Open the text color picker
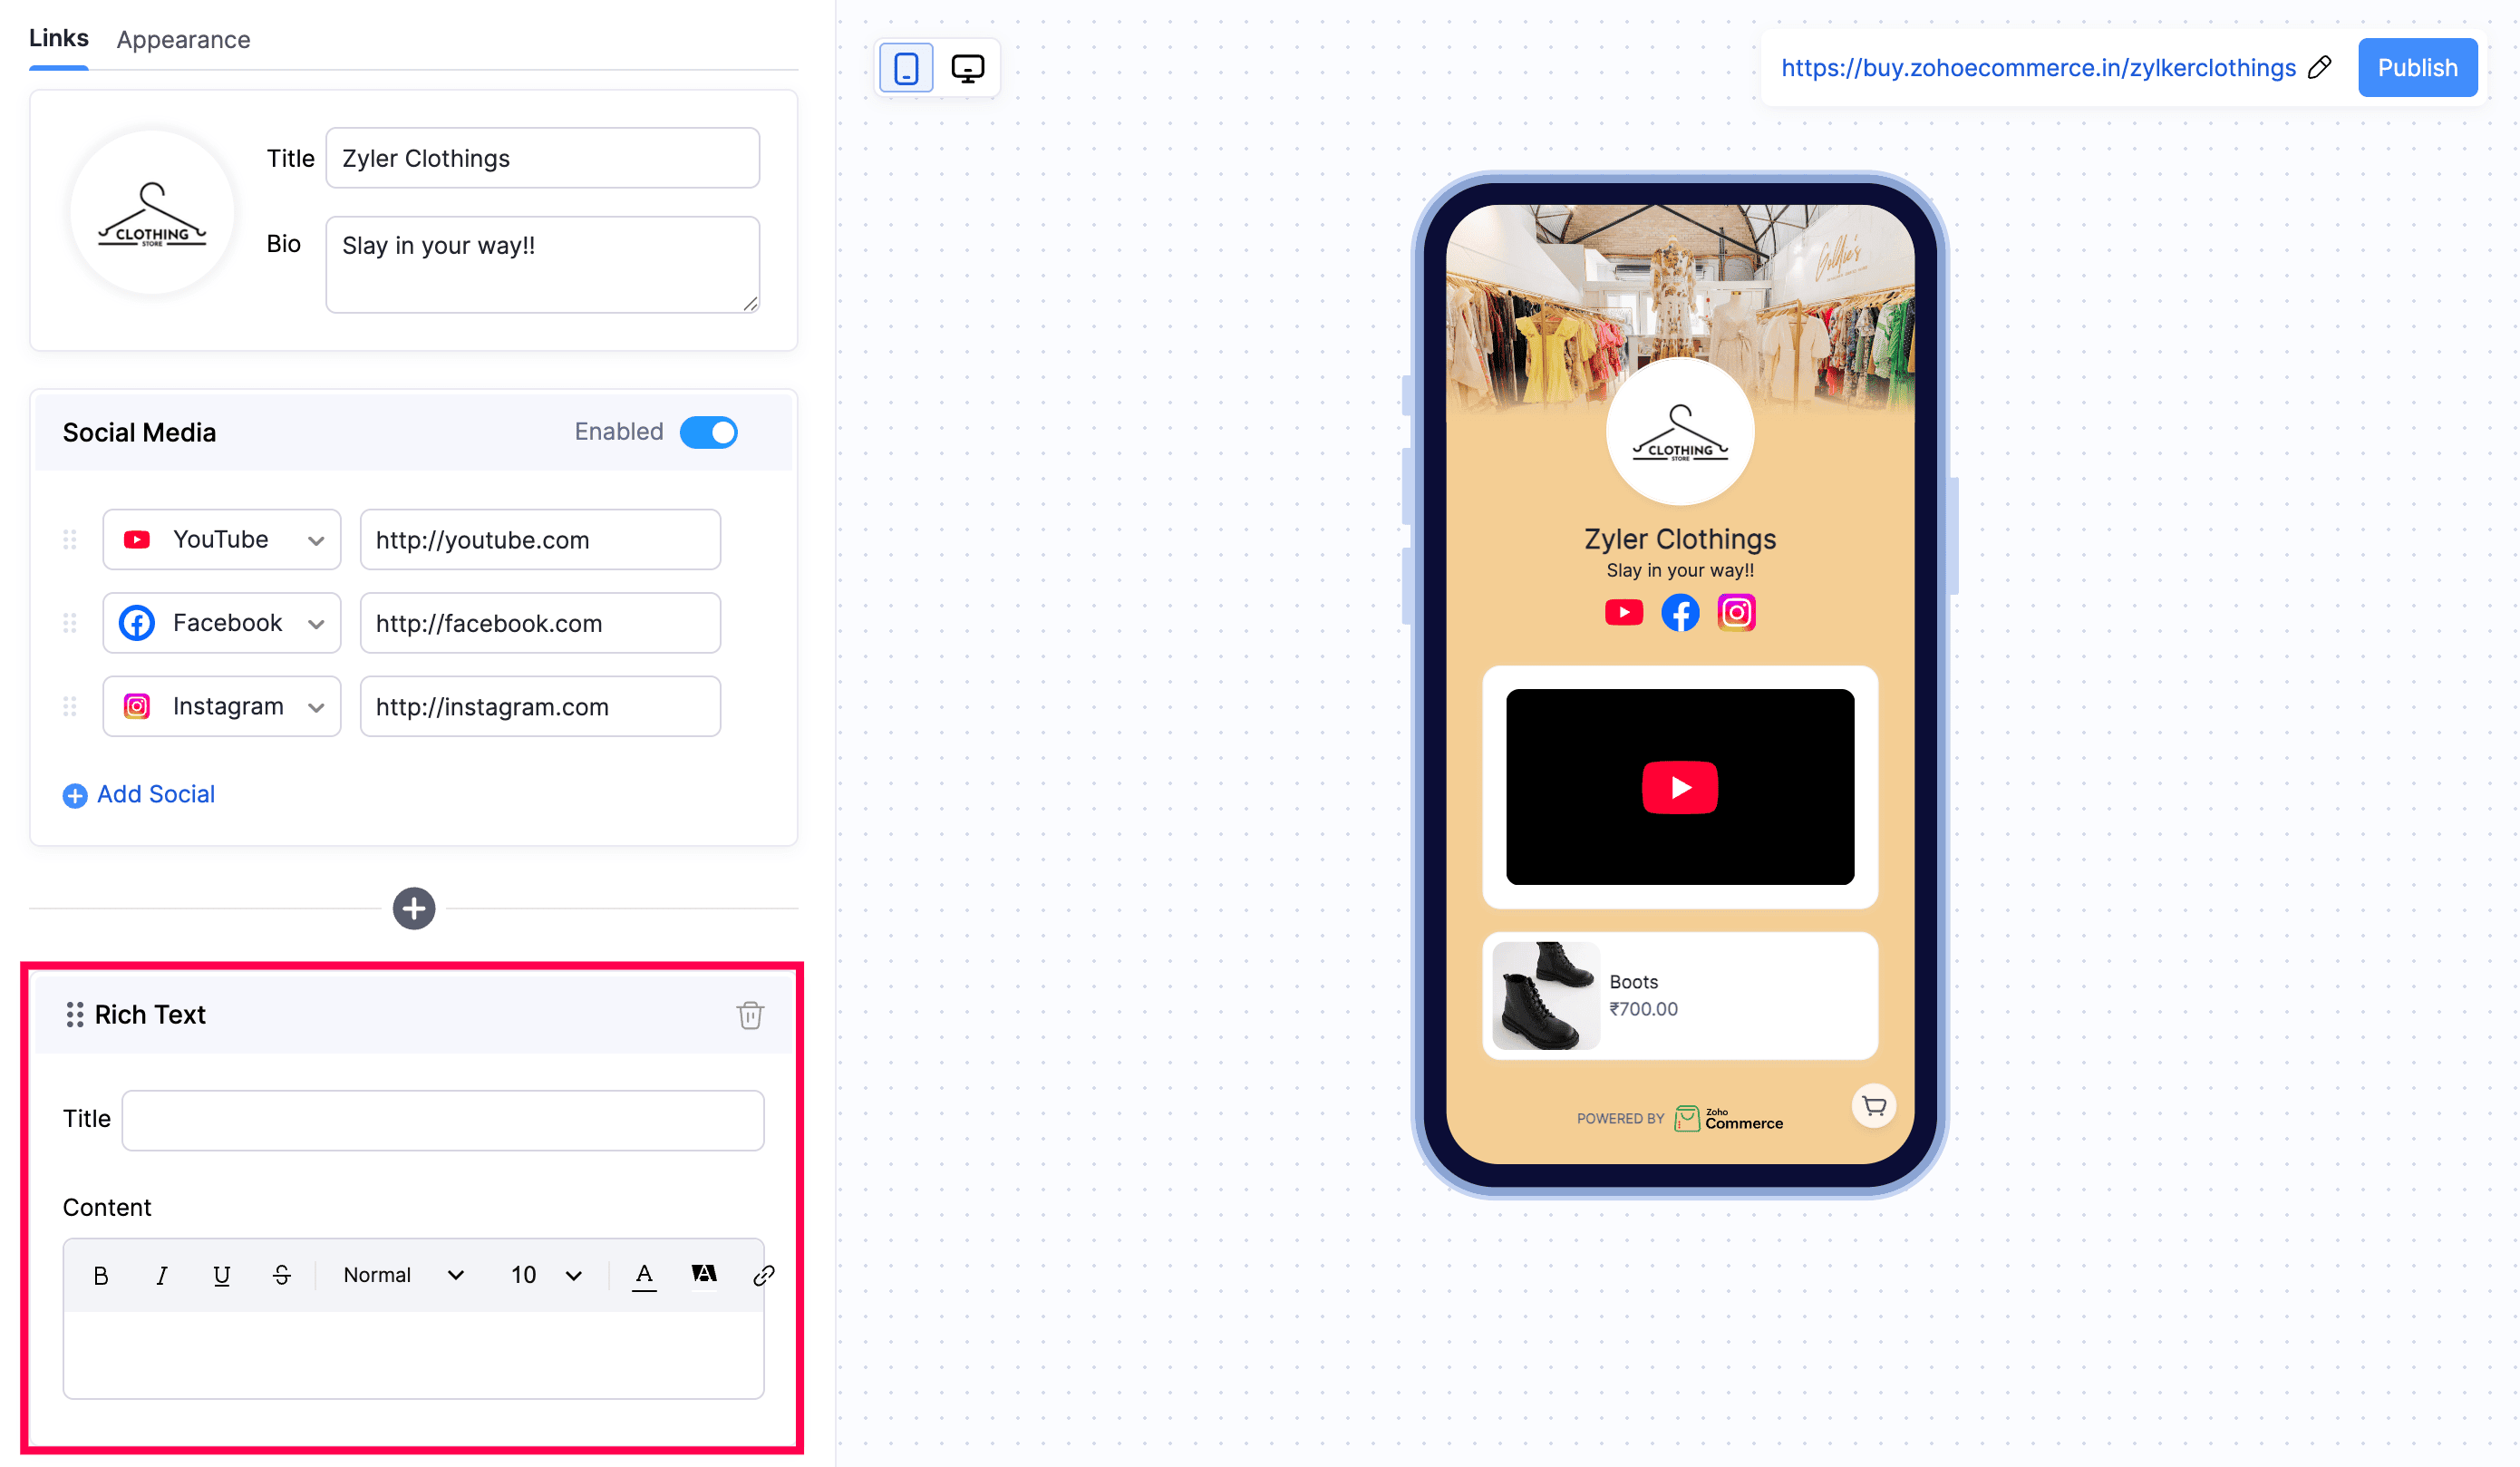 tap(644, 1276)
